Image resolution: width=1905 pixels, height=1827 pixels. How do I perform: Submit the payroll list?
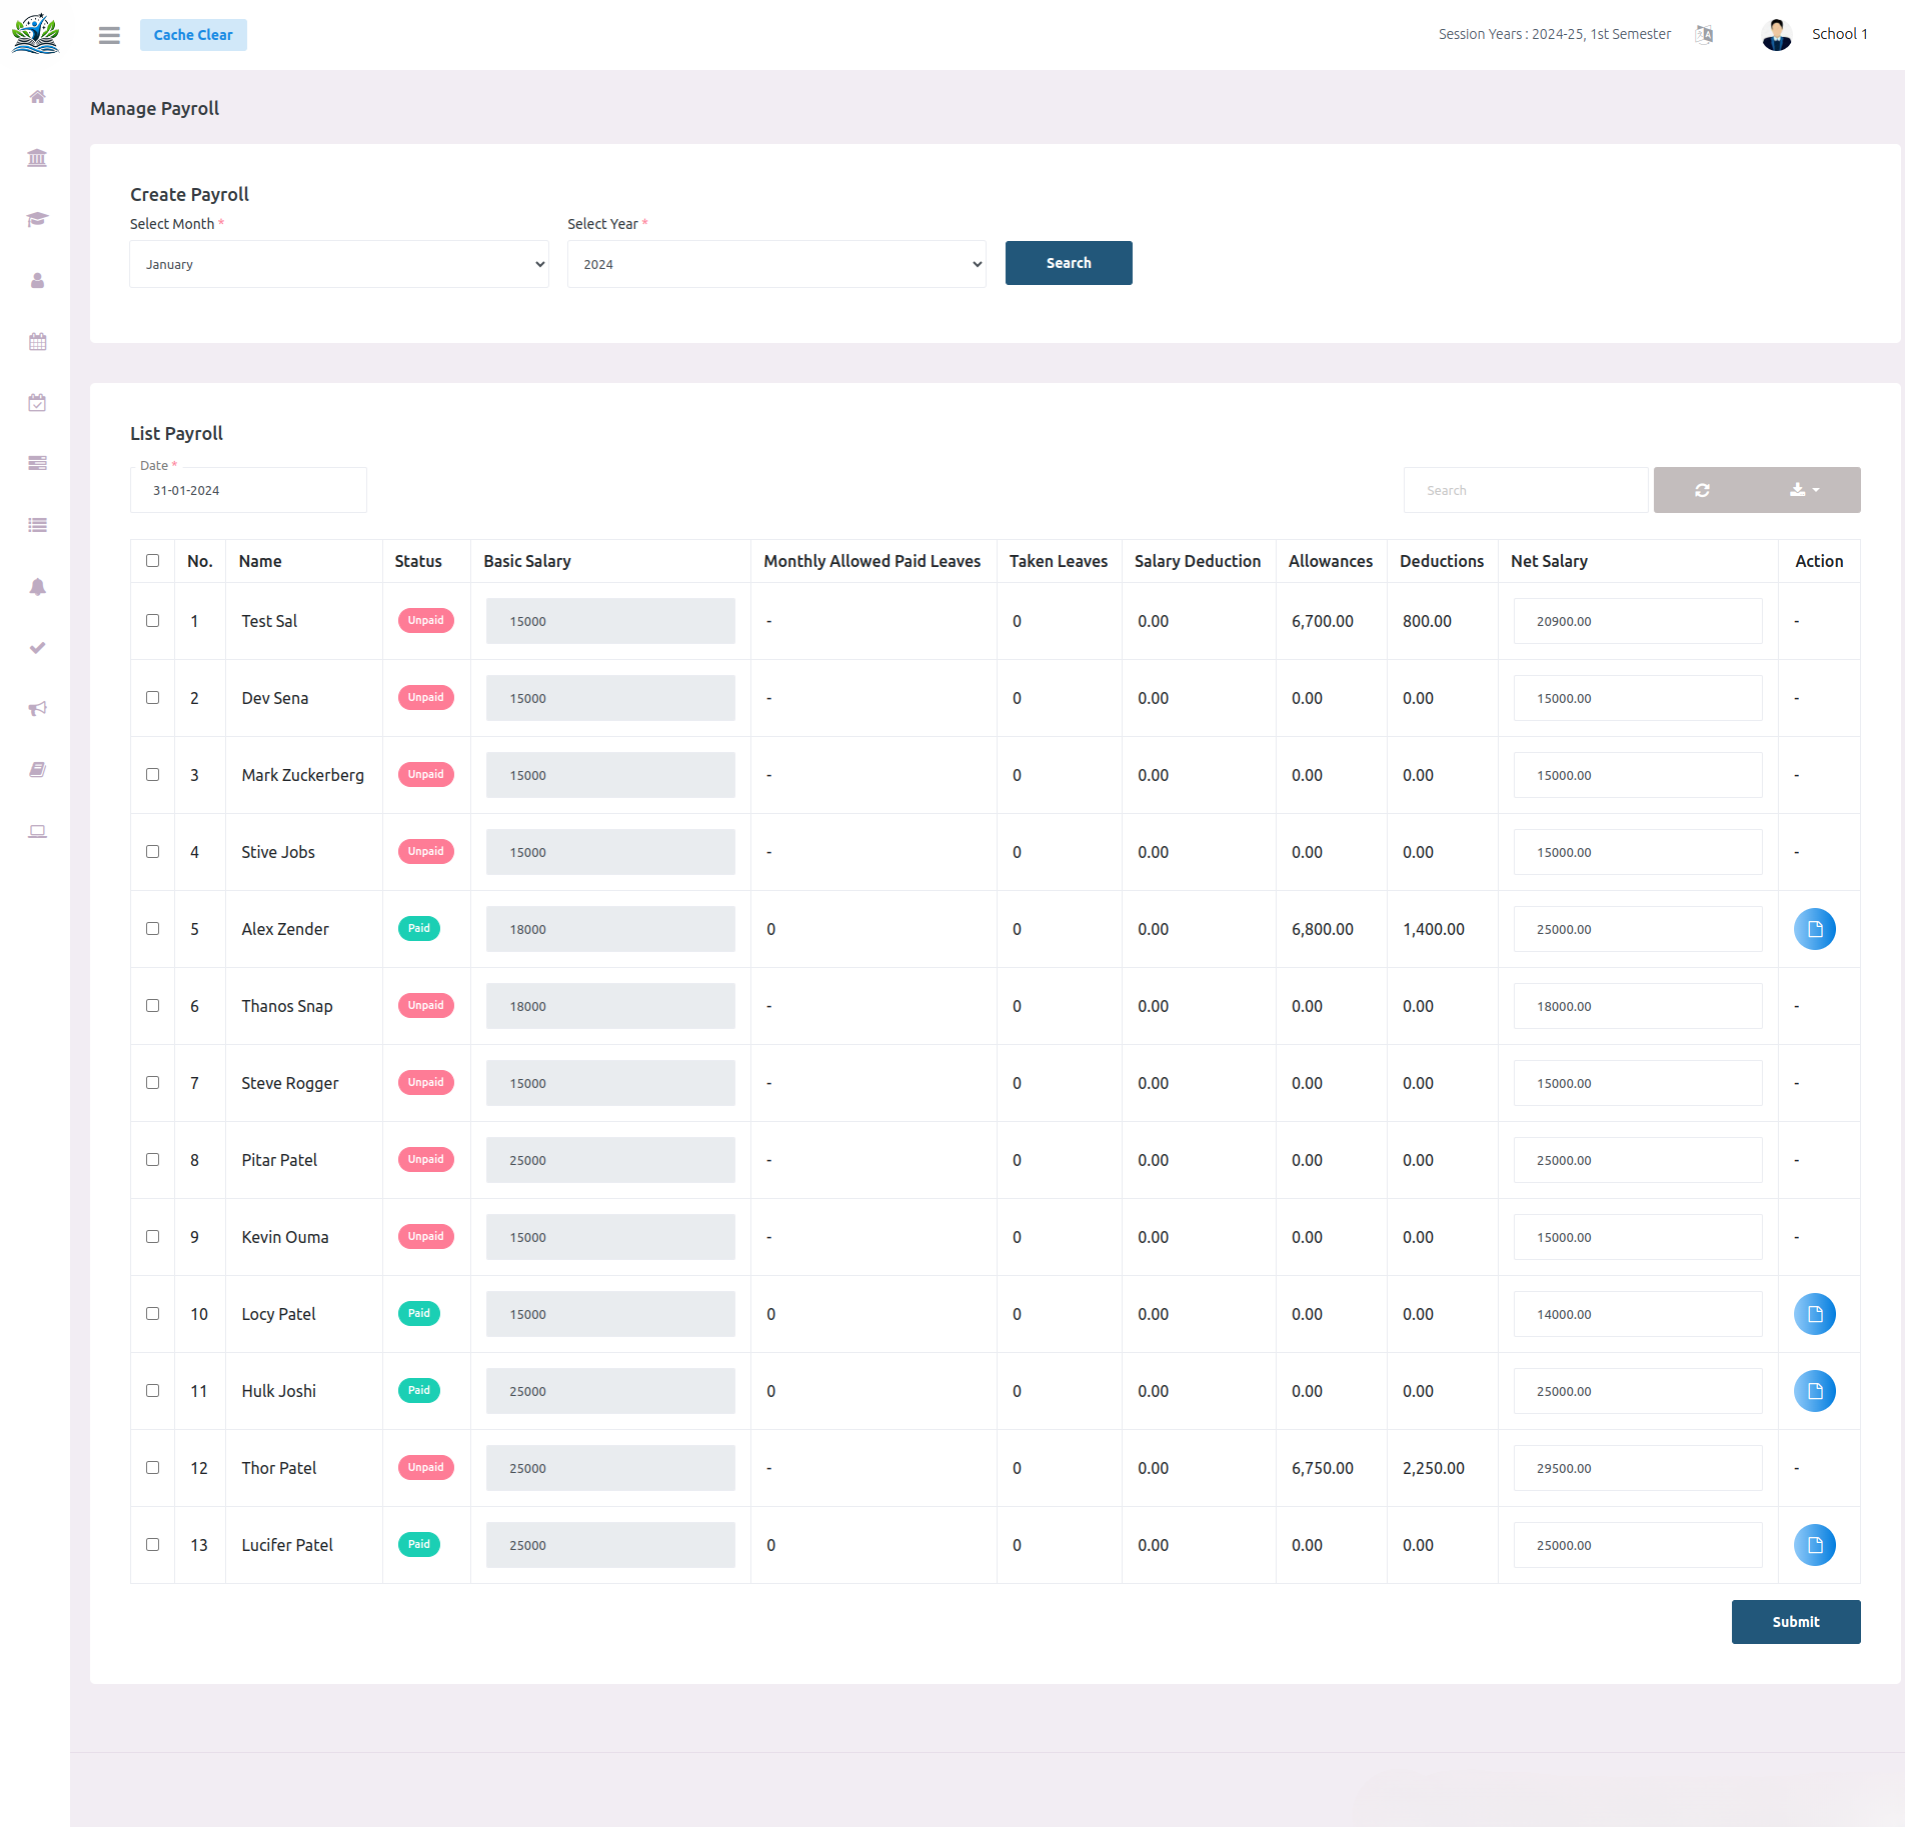tap(1795, 1622)
